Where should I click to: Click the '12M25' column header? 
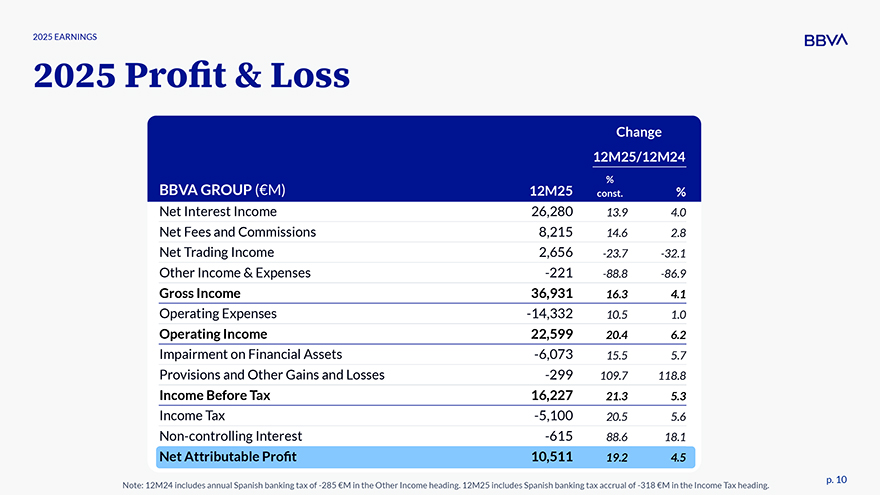(x=551, y=191)
